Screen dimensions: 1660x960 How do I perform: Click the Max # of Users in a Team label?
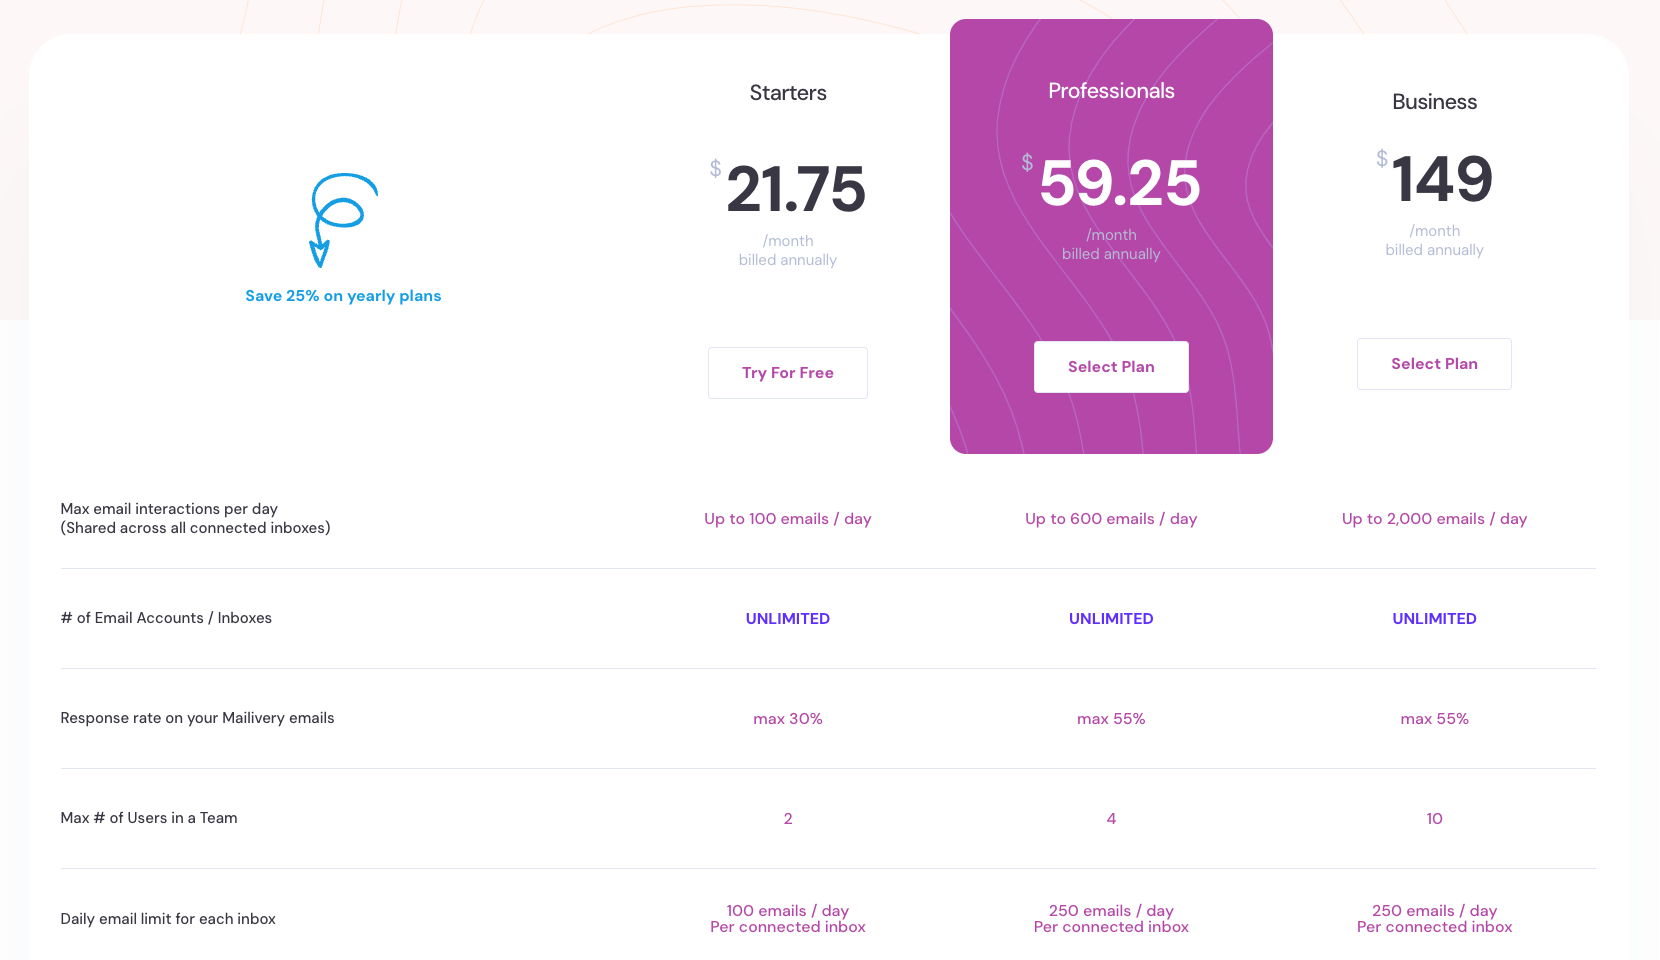tap(149, 818)
